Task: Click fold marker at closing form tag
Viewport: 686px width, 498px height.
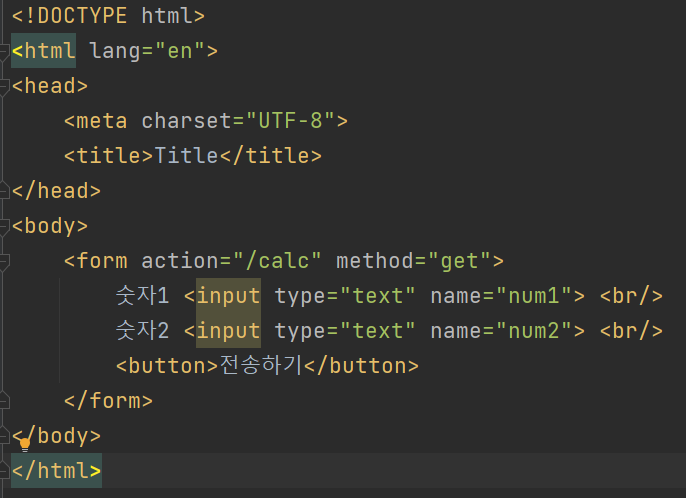Action: pyautogui.click(x=4, y=401)
